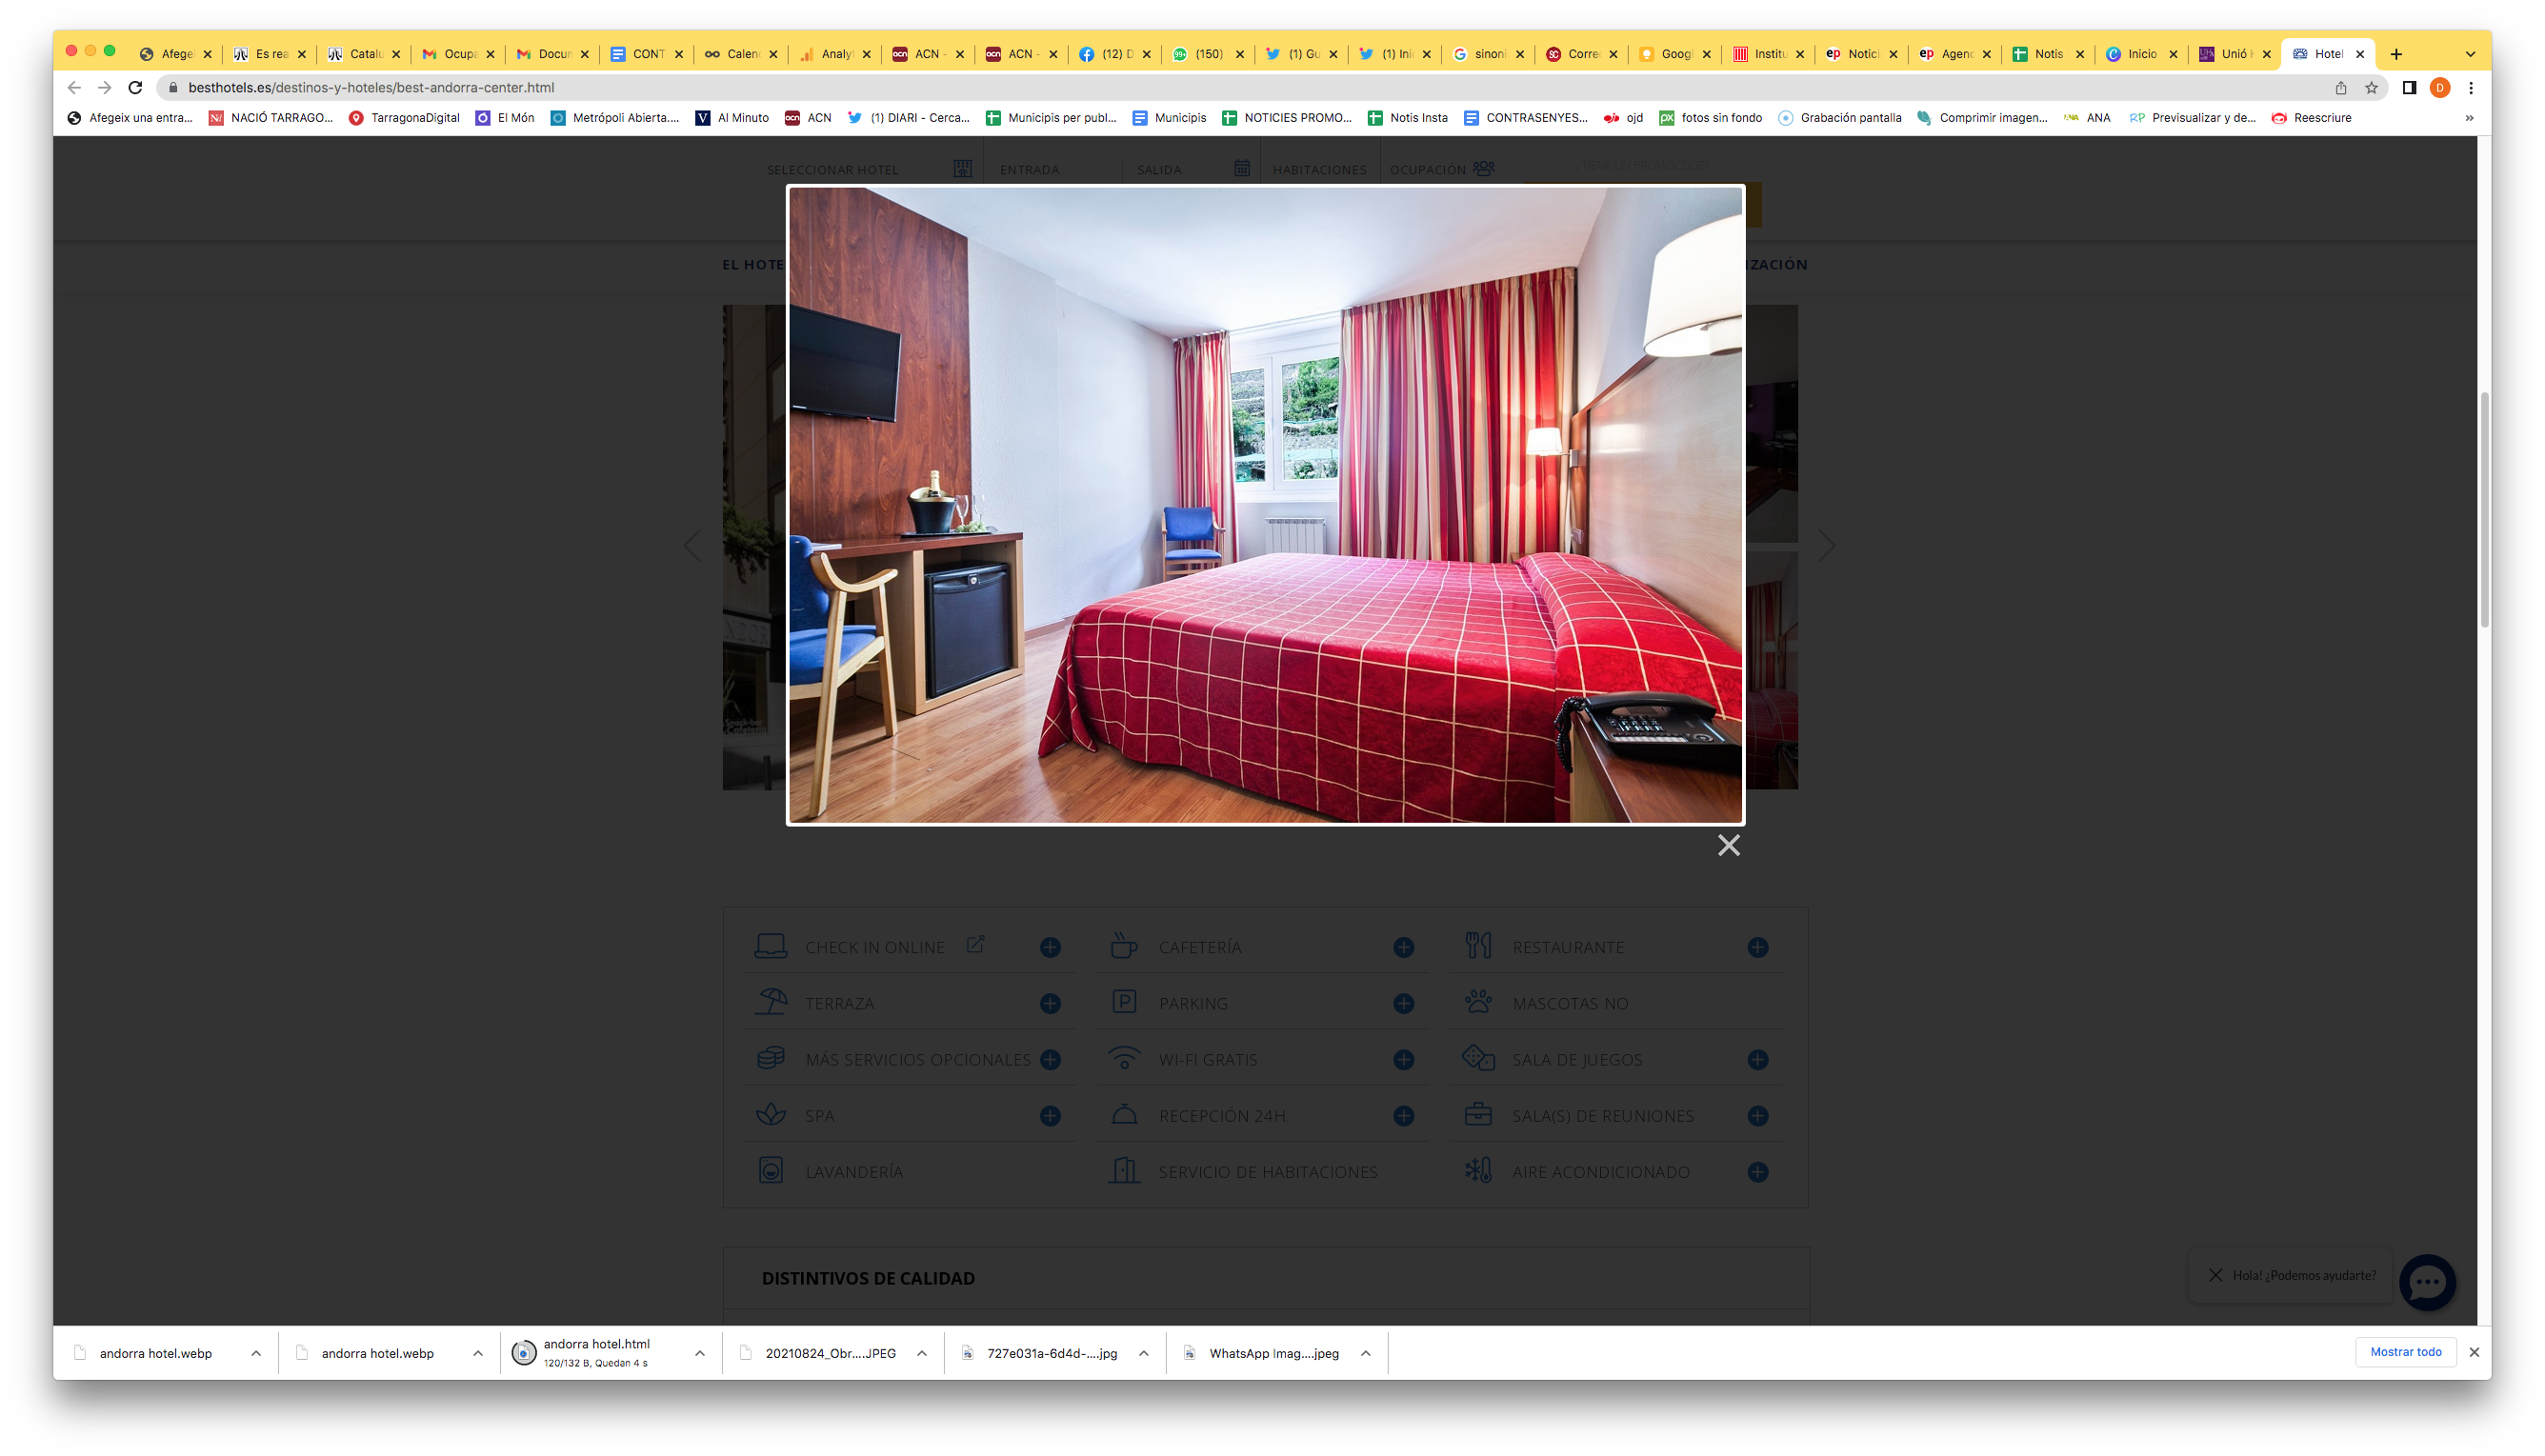Click the Restaurante fork and knife icon
Image resolution: width=2545 pixels, height=1456 pixels.
tap(1478, 945)
